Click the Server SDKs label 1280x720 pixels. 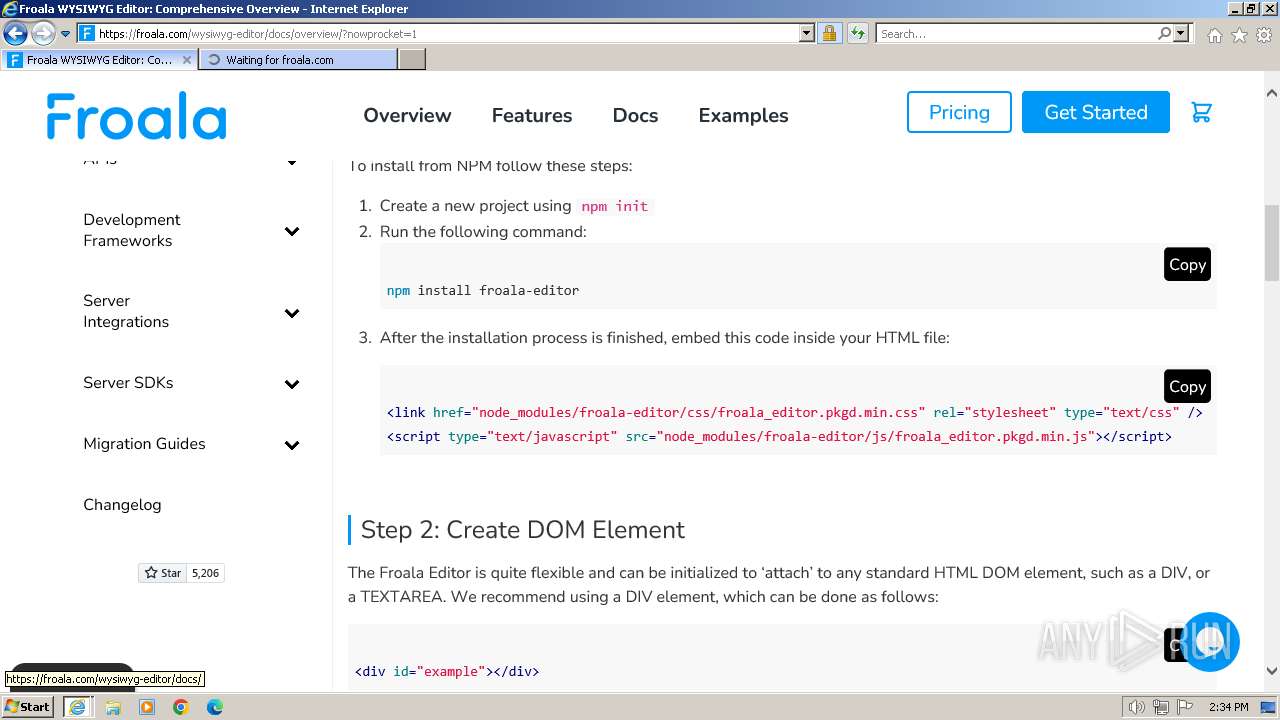tap(128, 383)
